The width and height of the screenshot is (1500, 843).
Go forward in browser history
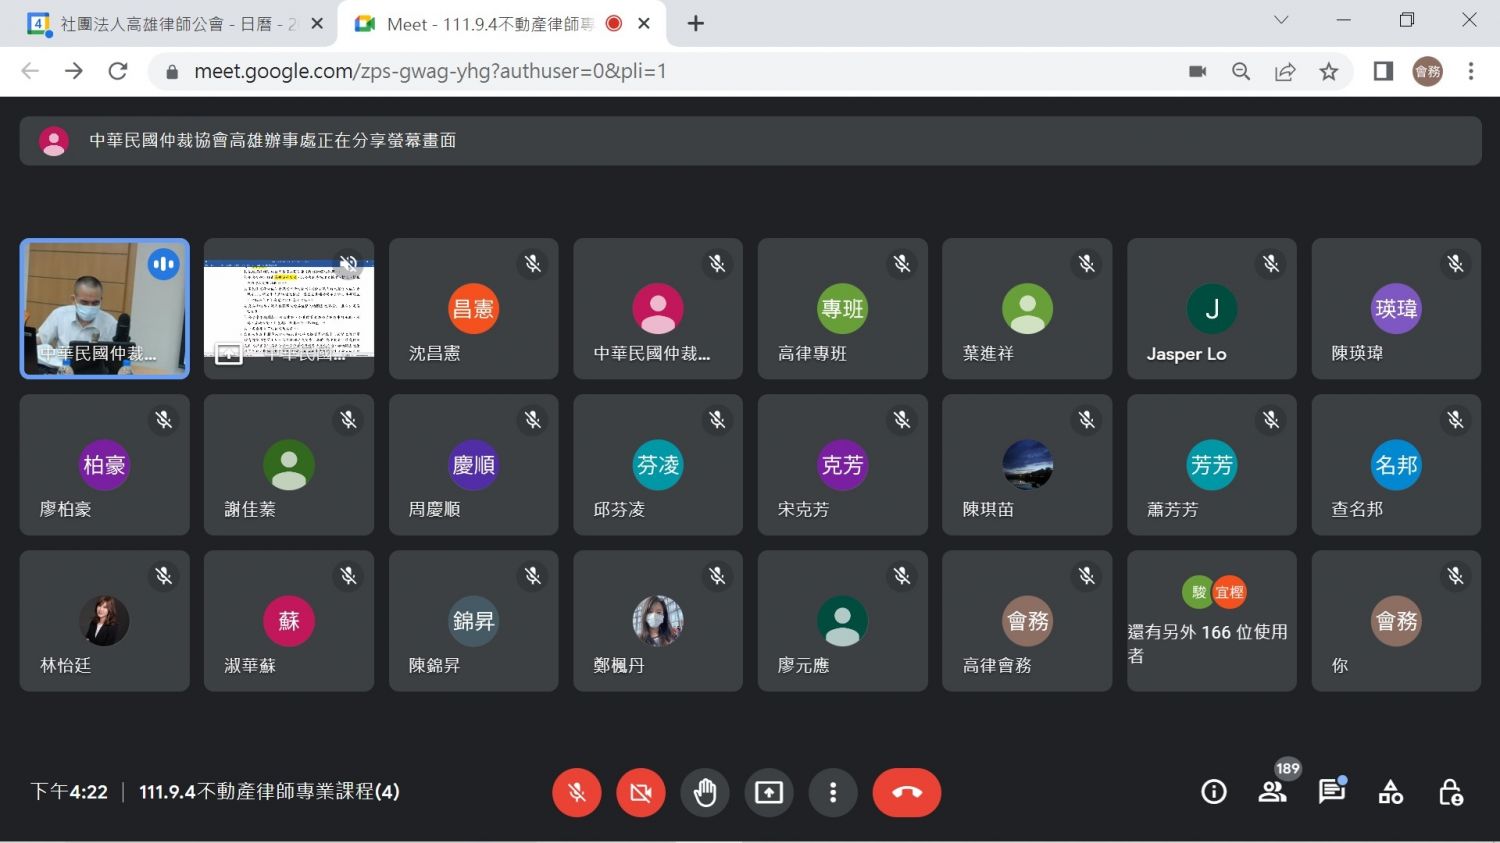click(x=74, y=71)
